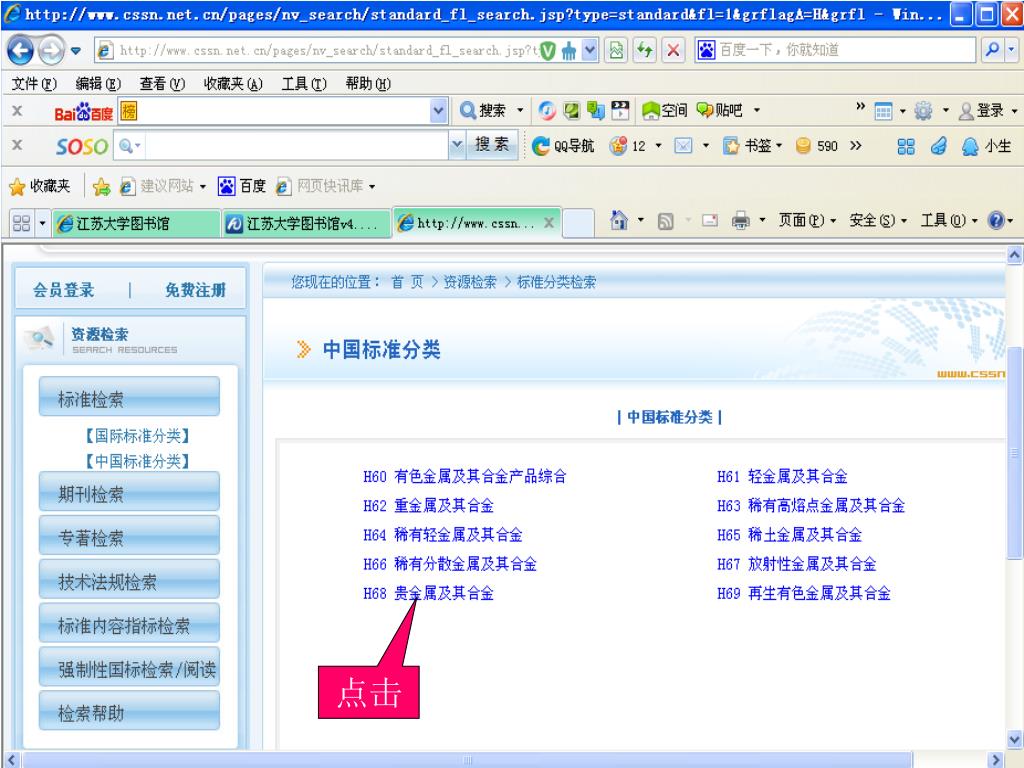Click the 书签 bookmarks icon
This screenshot has height=768, width=1024.
tap(748, 146)
